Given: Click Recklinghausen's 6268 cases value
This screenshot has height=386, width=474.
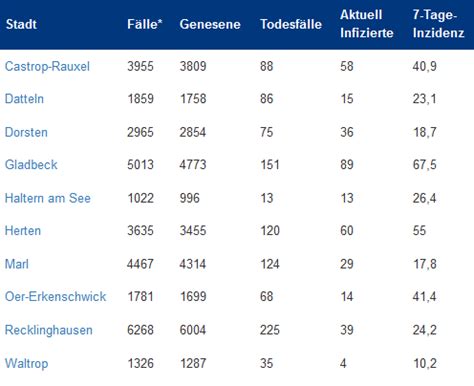Looking at the screenshot, I should 140,330.
